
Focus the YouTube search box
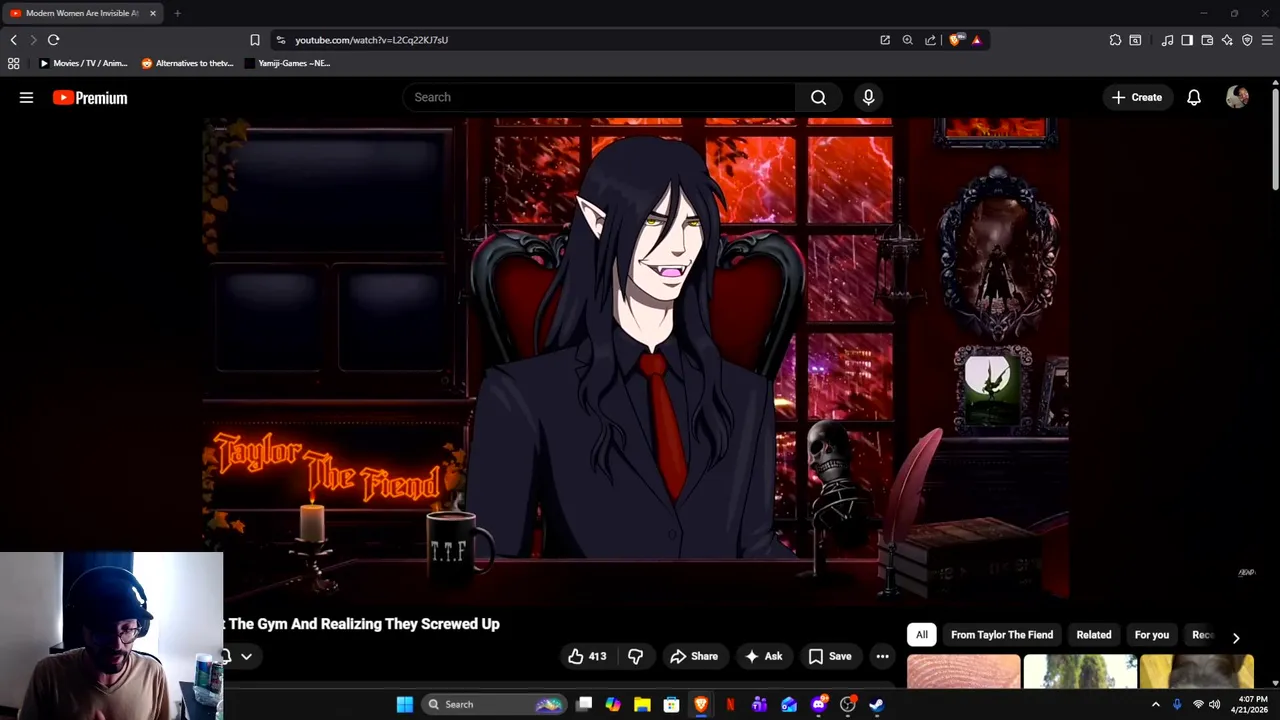pyautogui.click(x=599, y=97)
